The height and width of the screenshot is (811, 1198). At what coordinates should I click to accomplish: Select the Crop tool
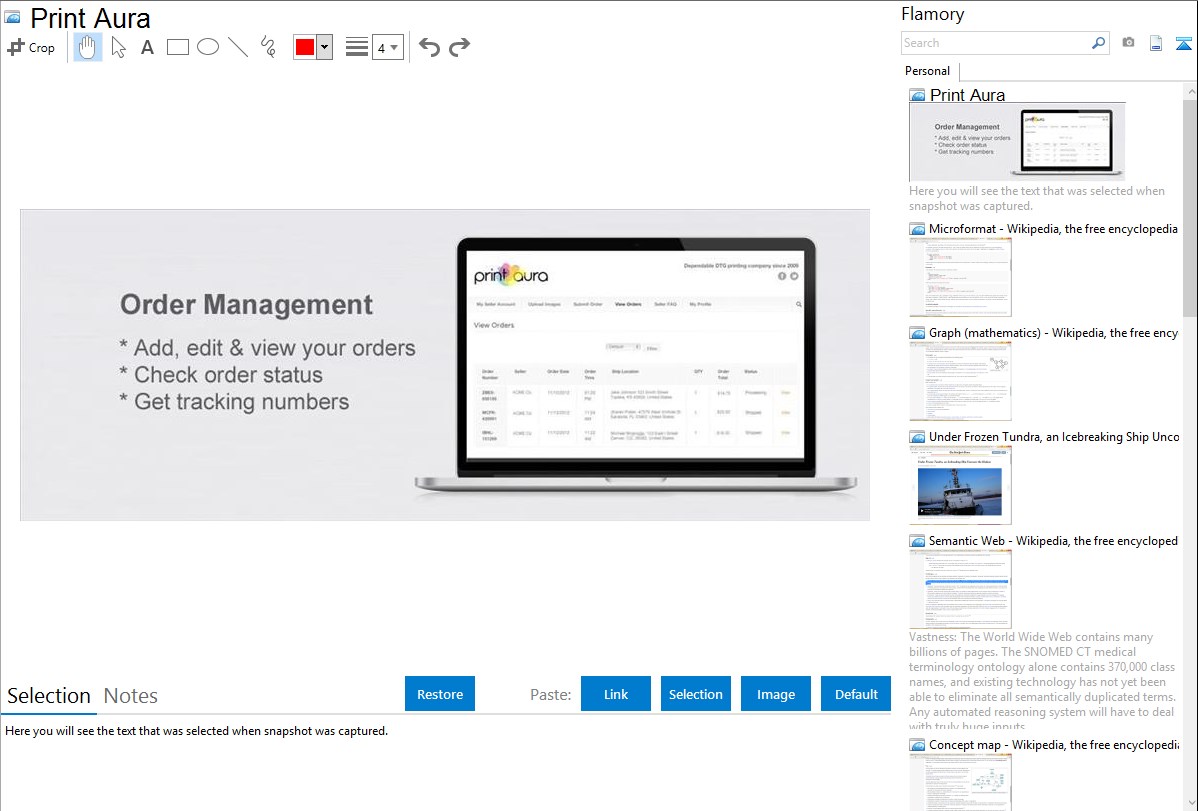point(31,47)
